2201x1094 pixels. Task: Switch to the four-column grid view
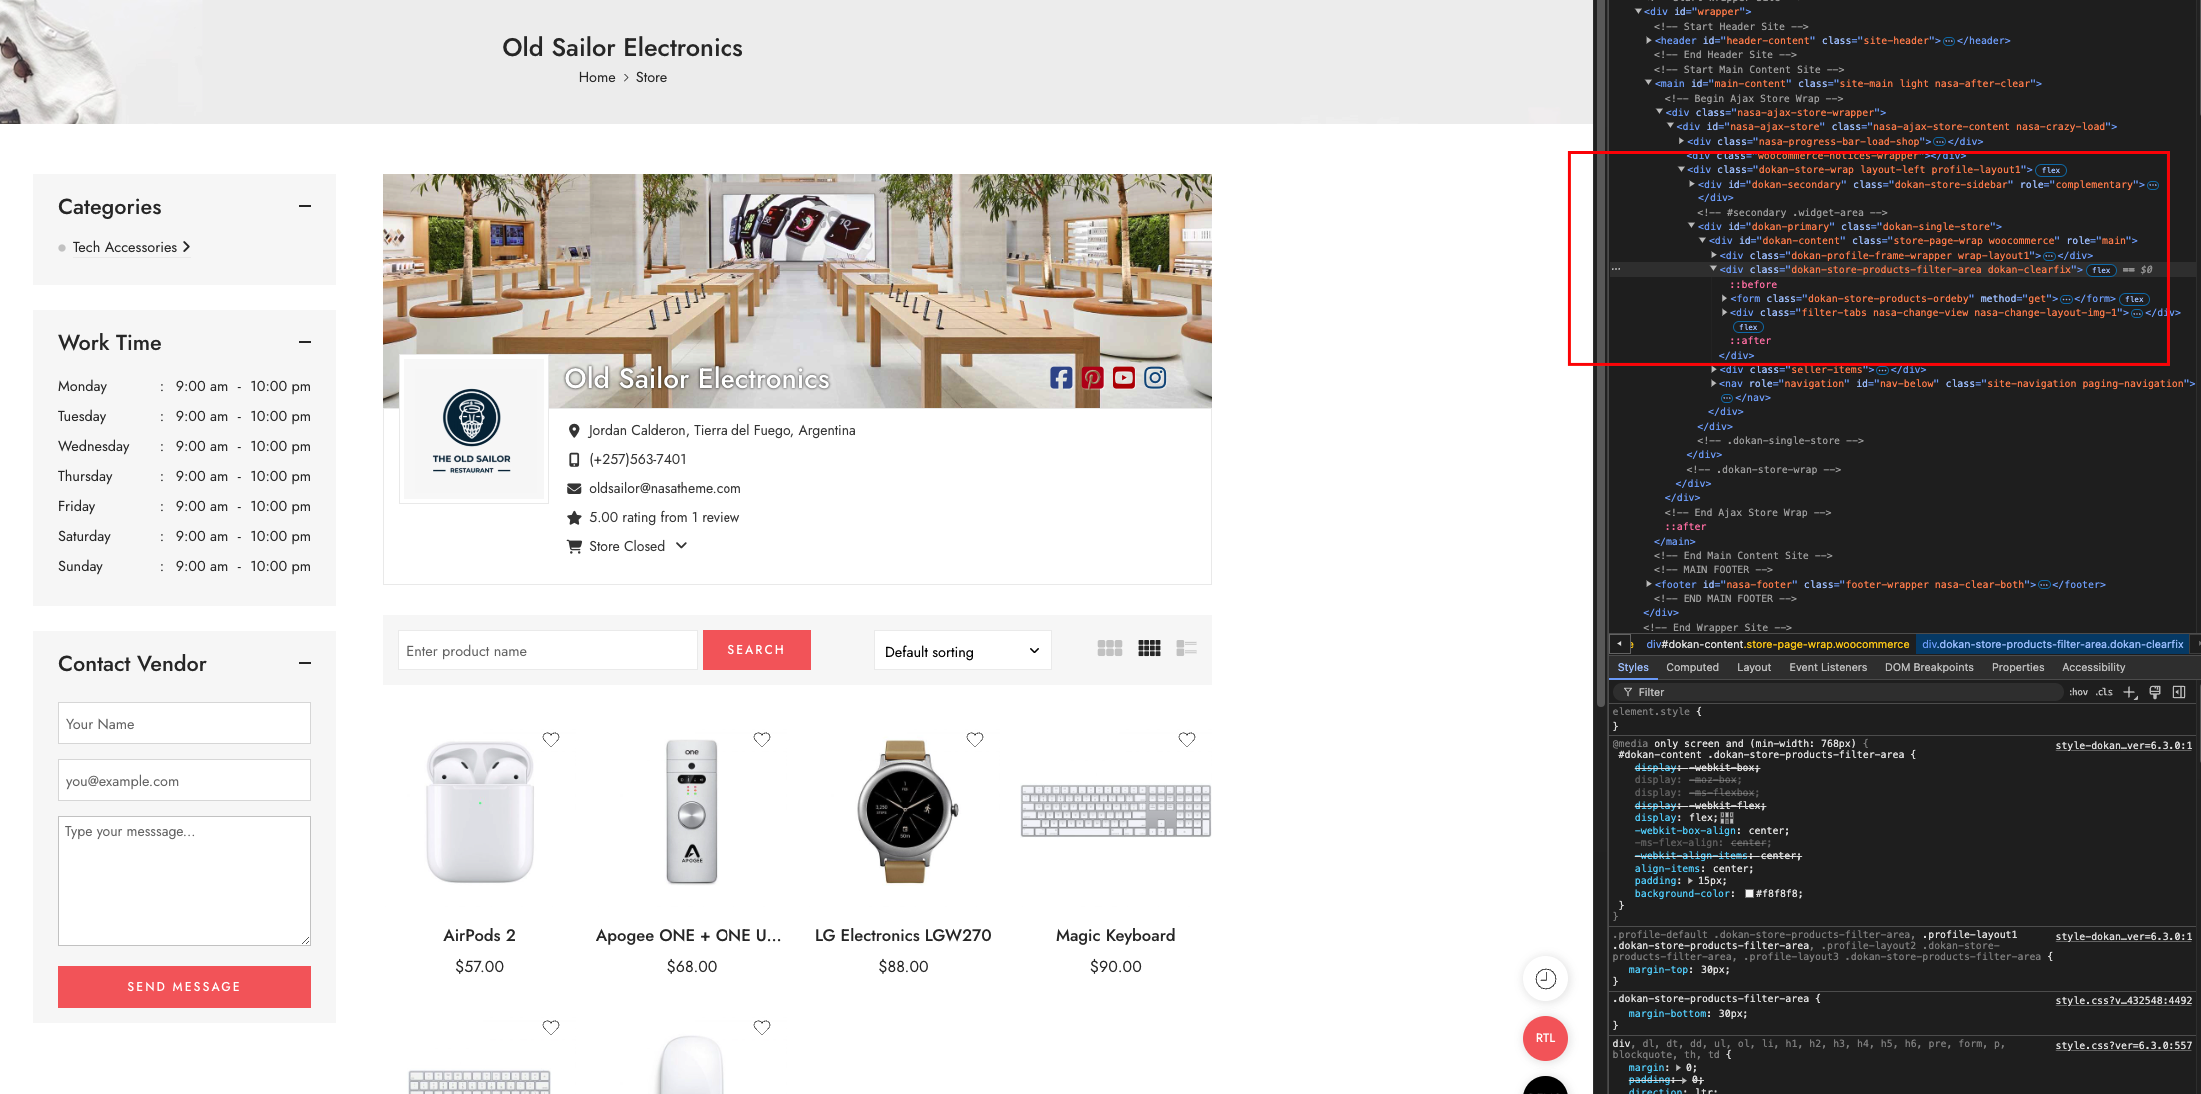(1149, 648)
